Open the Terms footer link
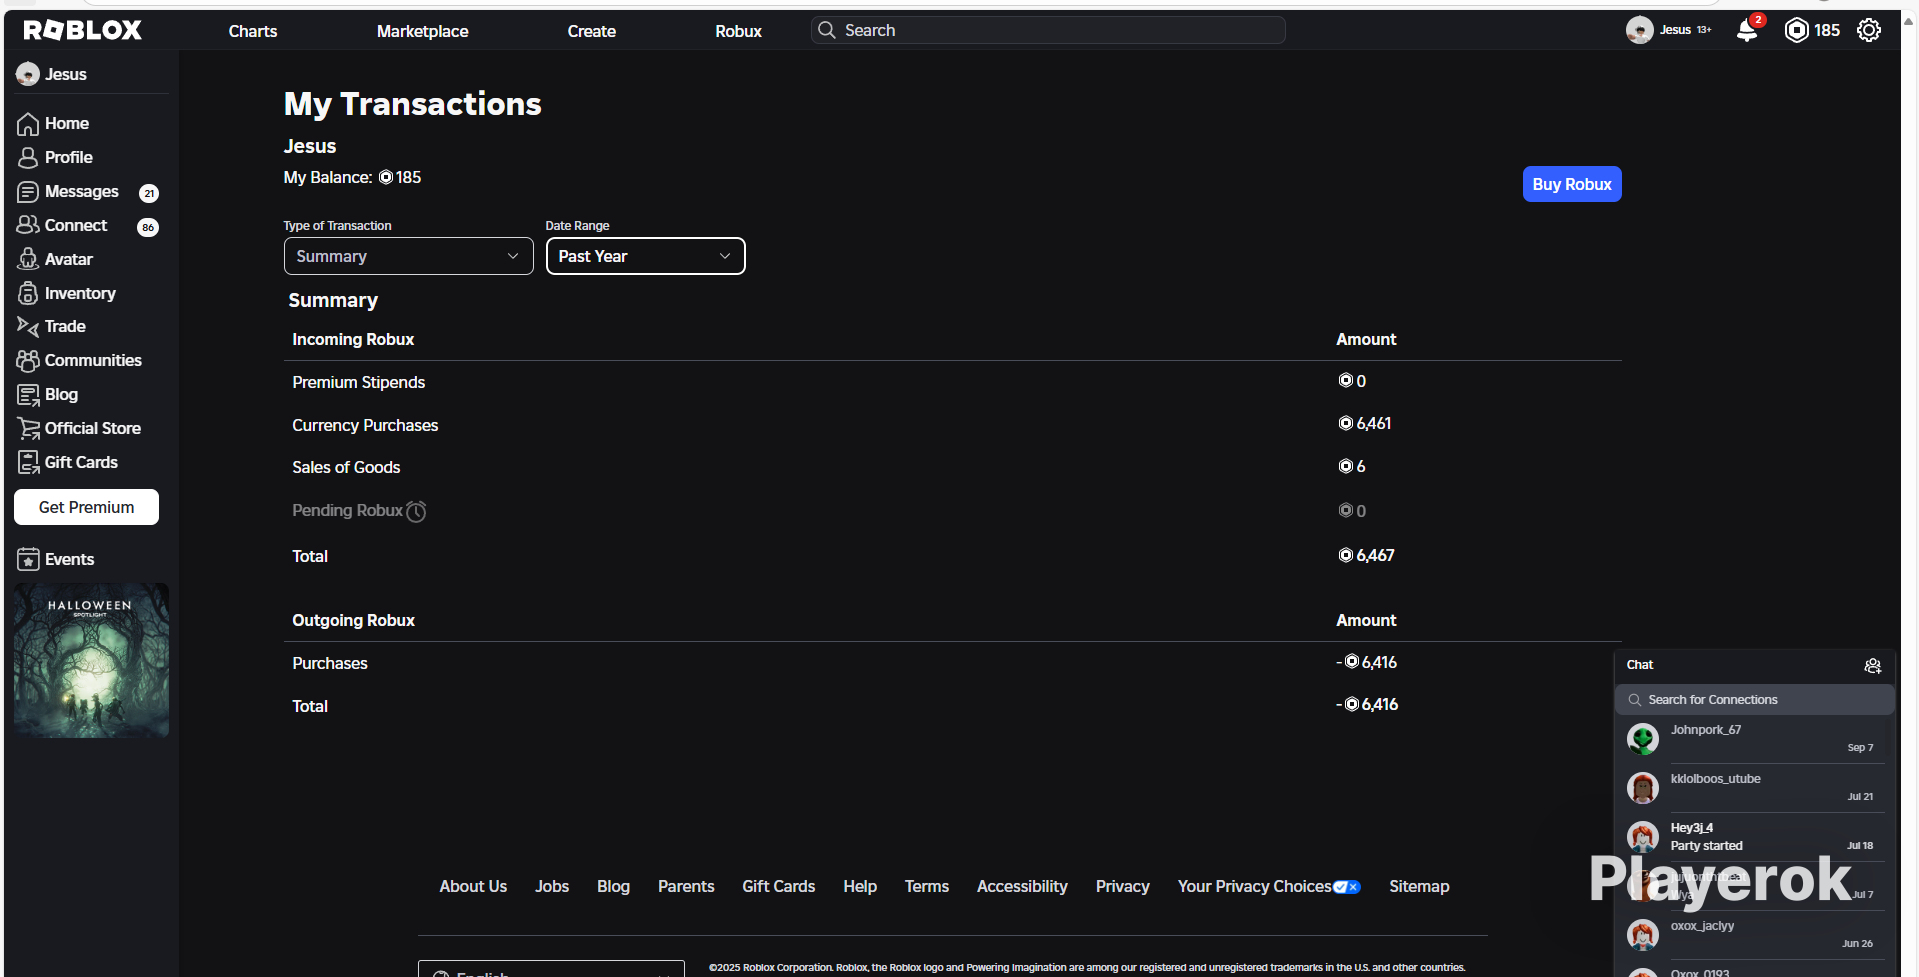 pos(927,886)
